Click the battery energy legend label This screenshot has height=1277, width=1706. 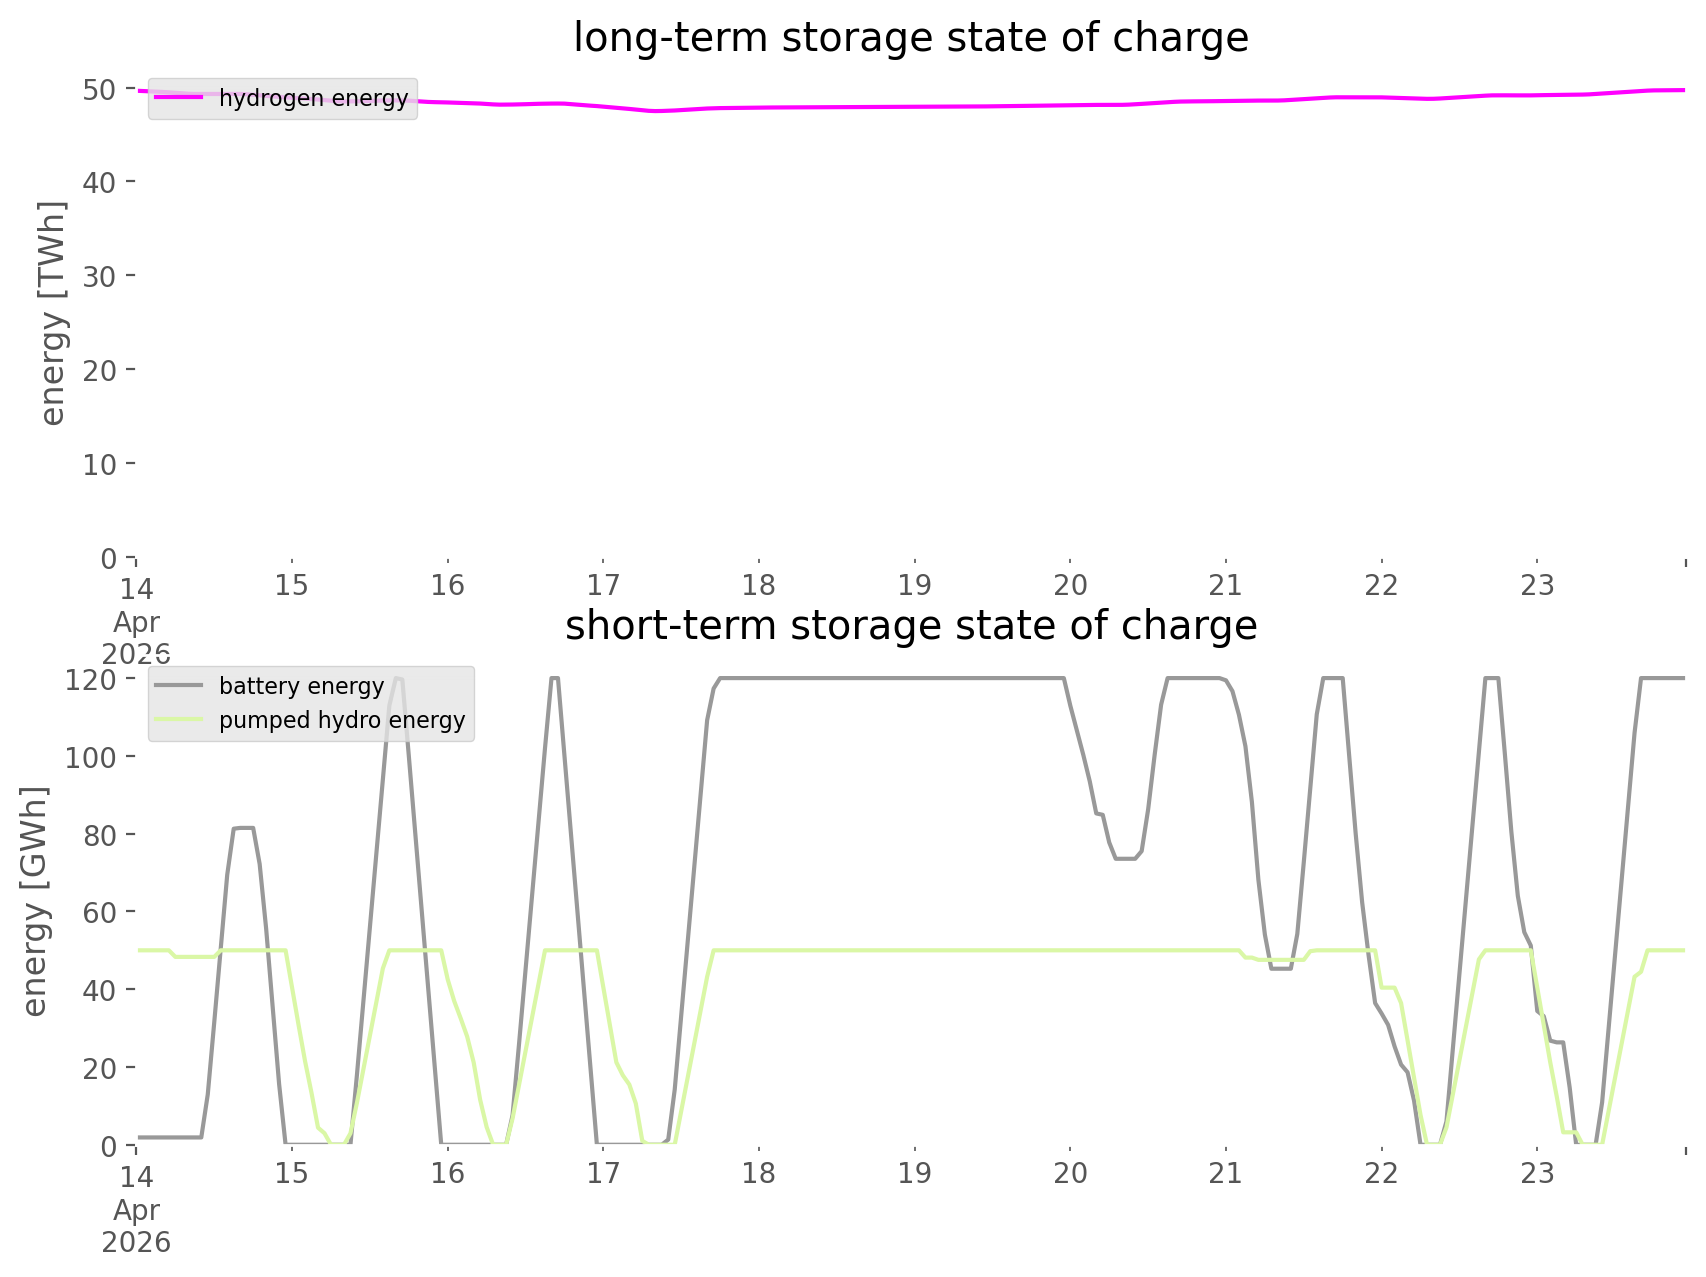pos(301,686)
